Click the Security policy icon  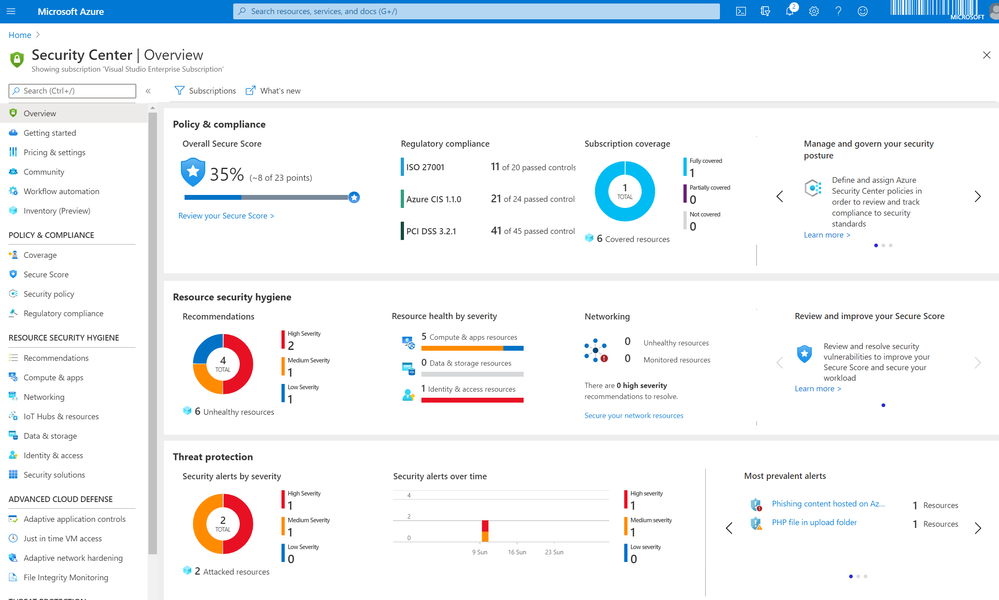click(13, 294)
